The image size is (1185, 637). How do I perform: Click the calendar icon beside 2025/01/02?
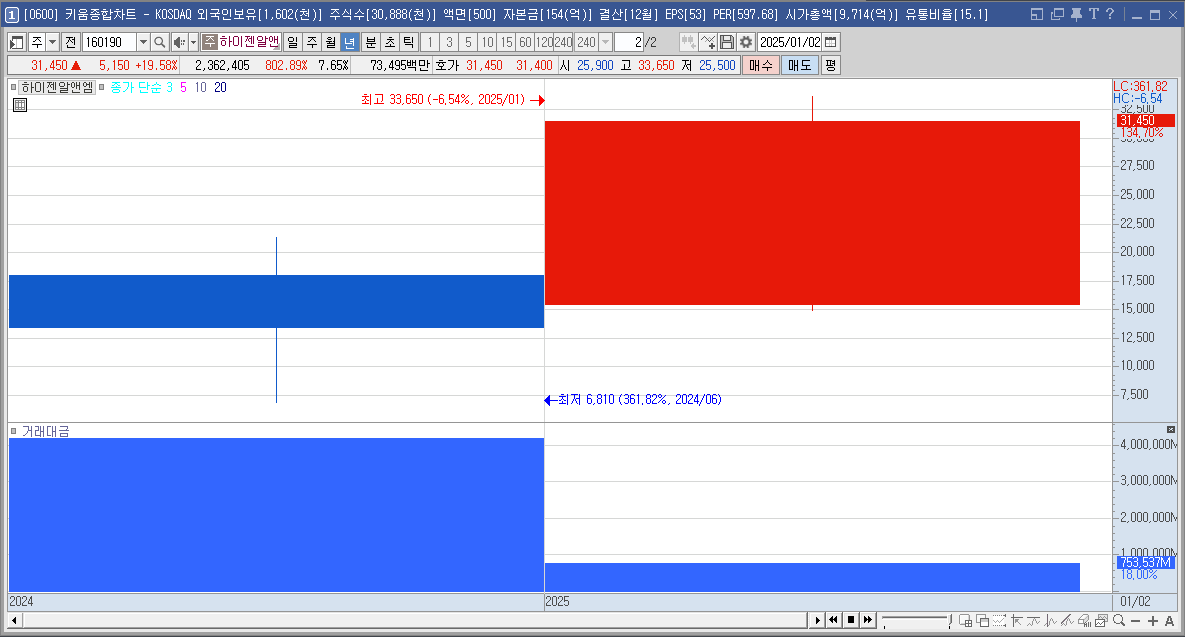[831, 42]
